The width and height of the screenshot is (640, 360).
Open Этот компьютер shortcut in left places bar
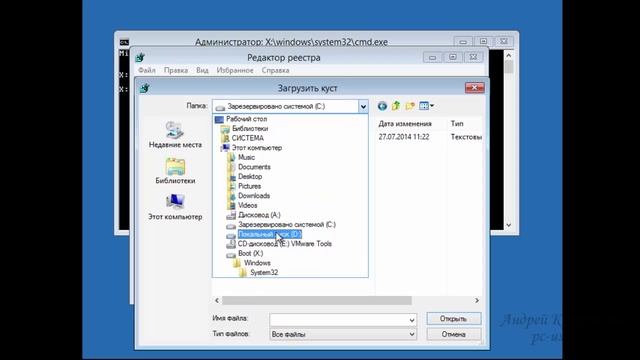click(x=175, y=207)
